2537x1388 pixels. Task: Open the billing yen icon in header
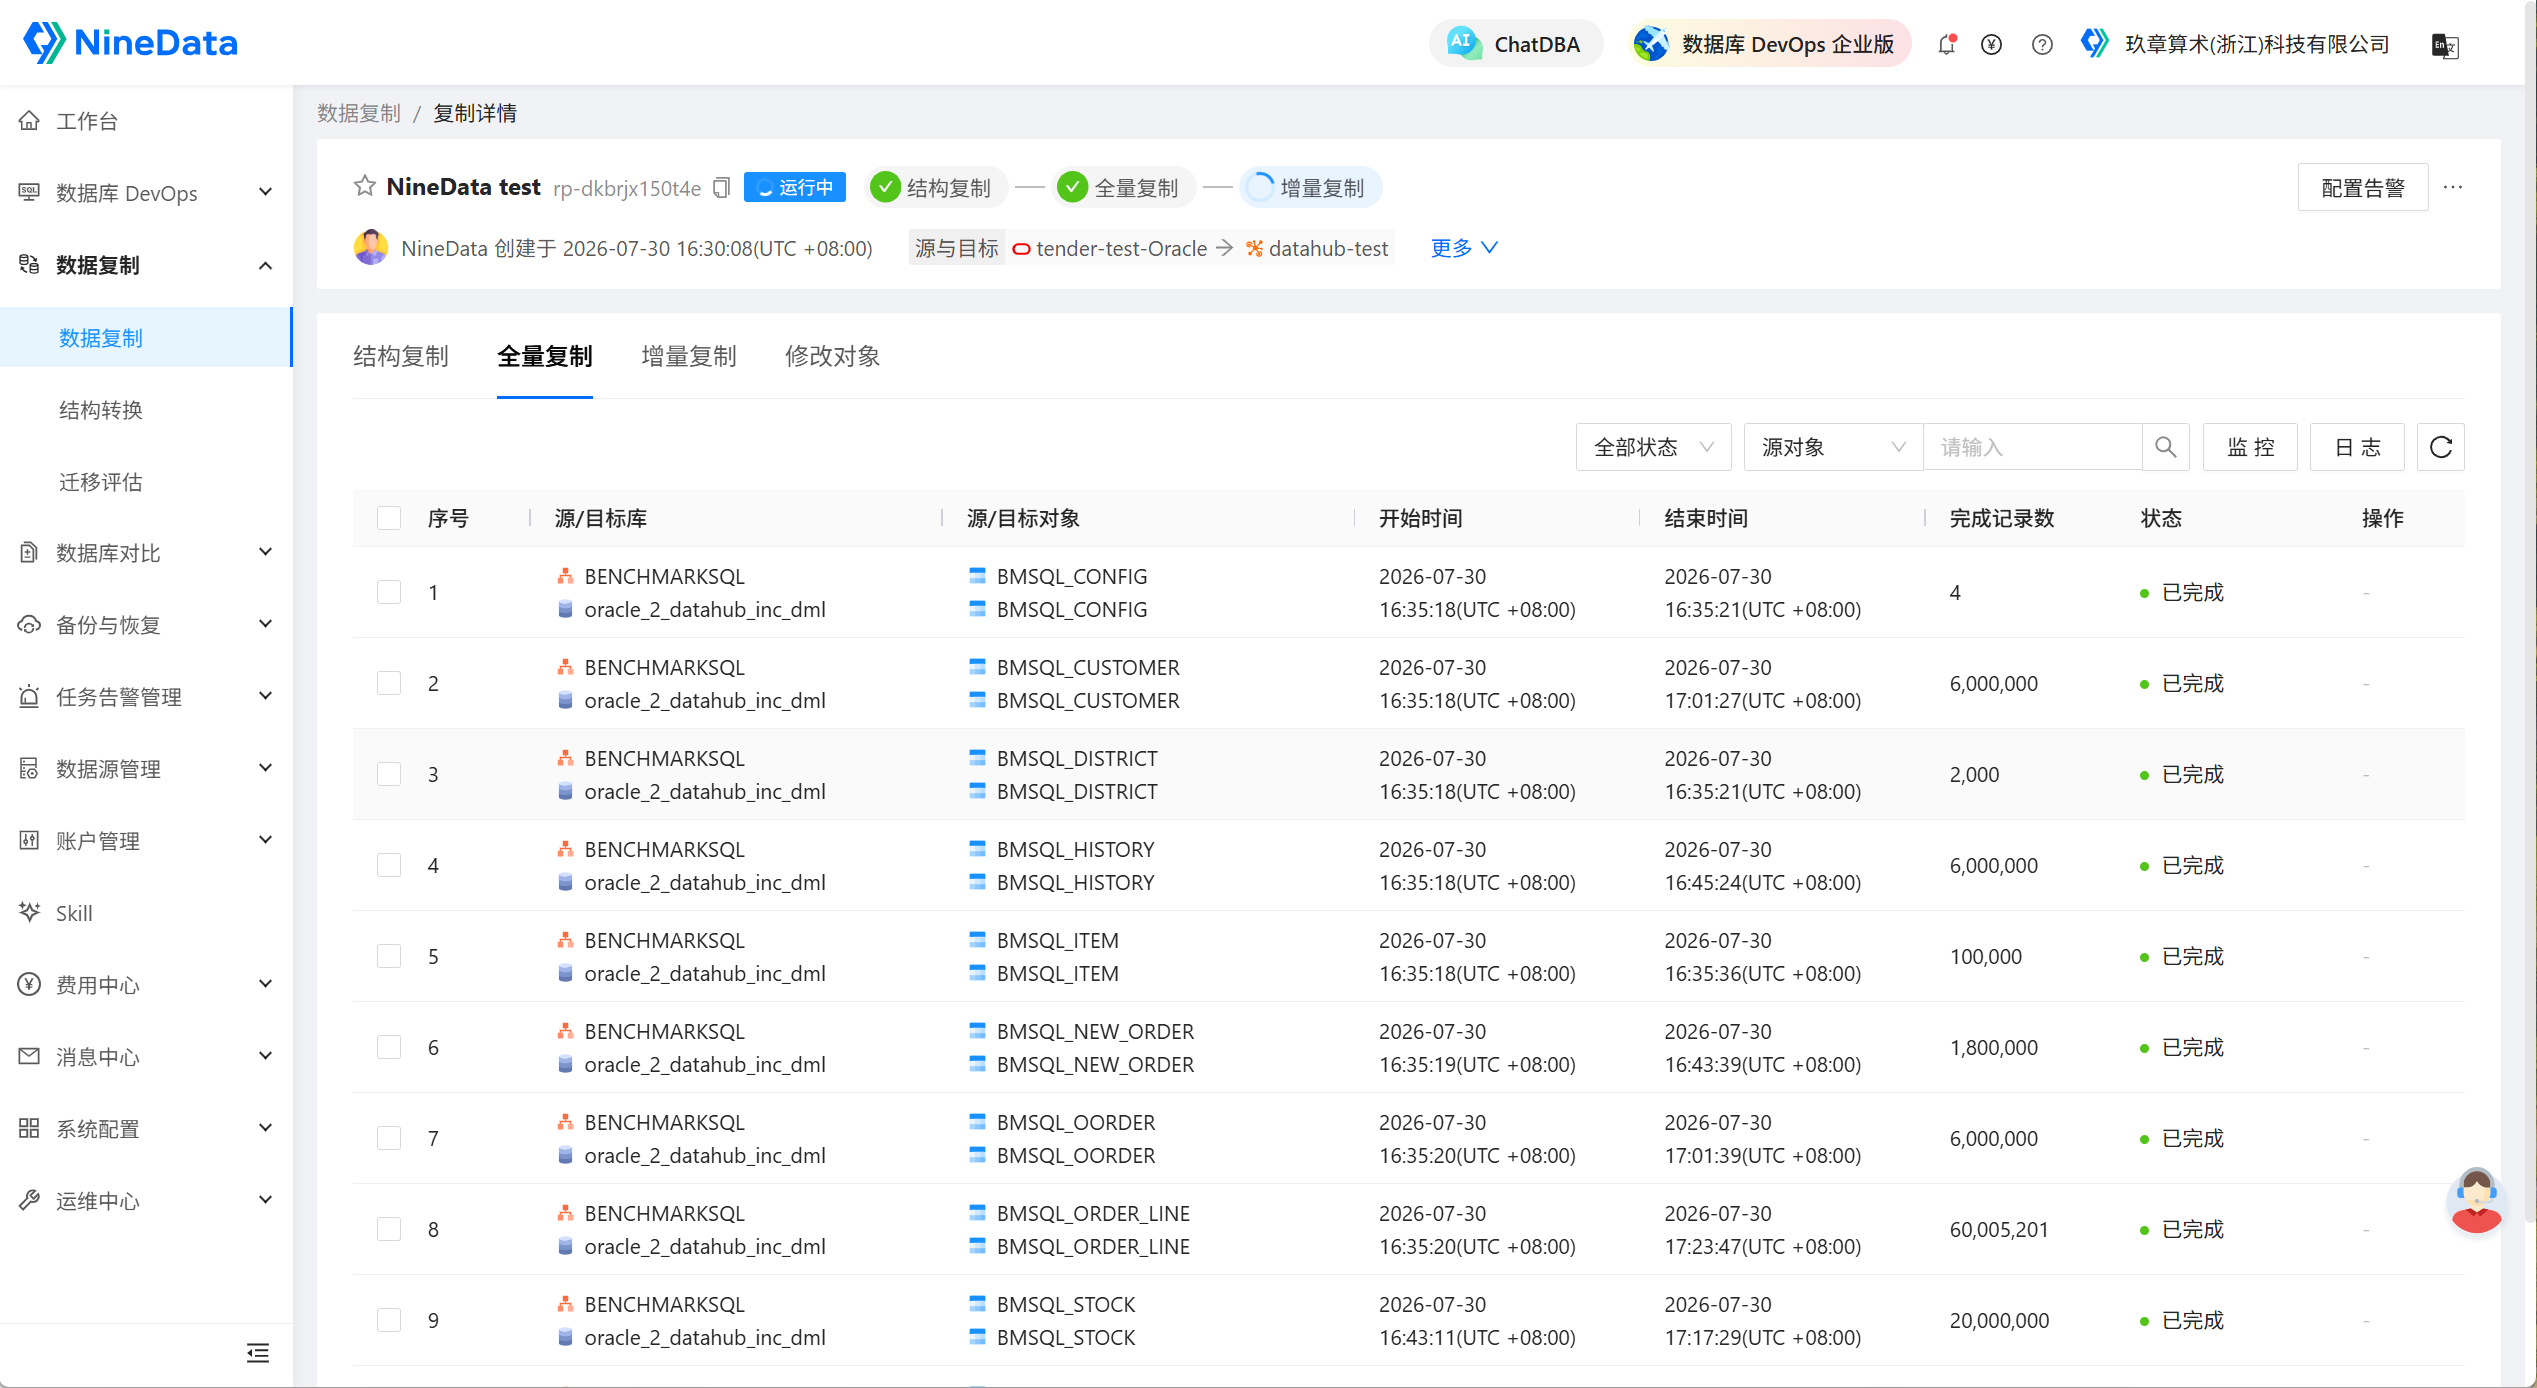1991,45
